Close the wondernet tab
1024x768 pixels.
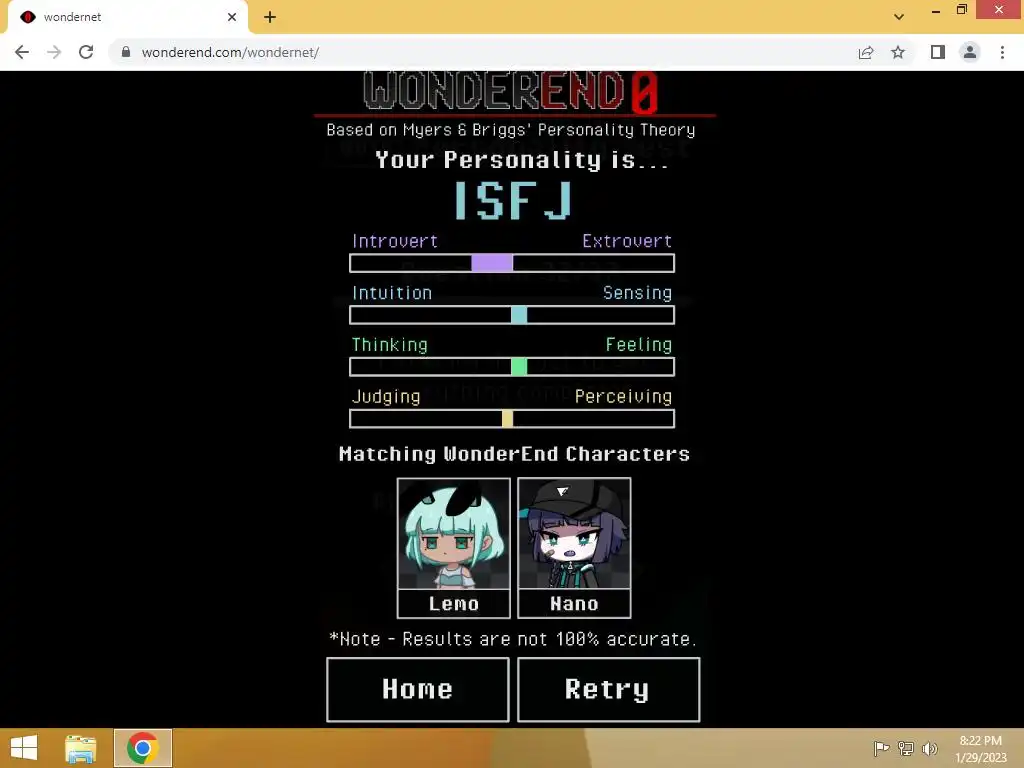232,17
